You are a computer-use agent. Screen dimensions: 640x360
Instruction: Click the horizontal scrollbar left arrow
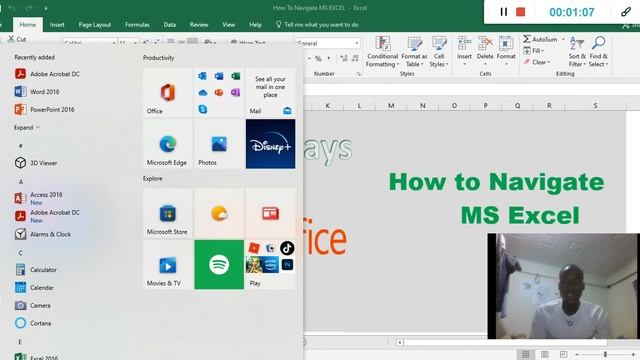point(400,342)
